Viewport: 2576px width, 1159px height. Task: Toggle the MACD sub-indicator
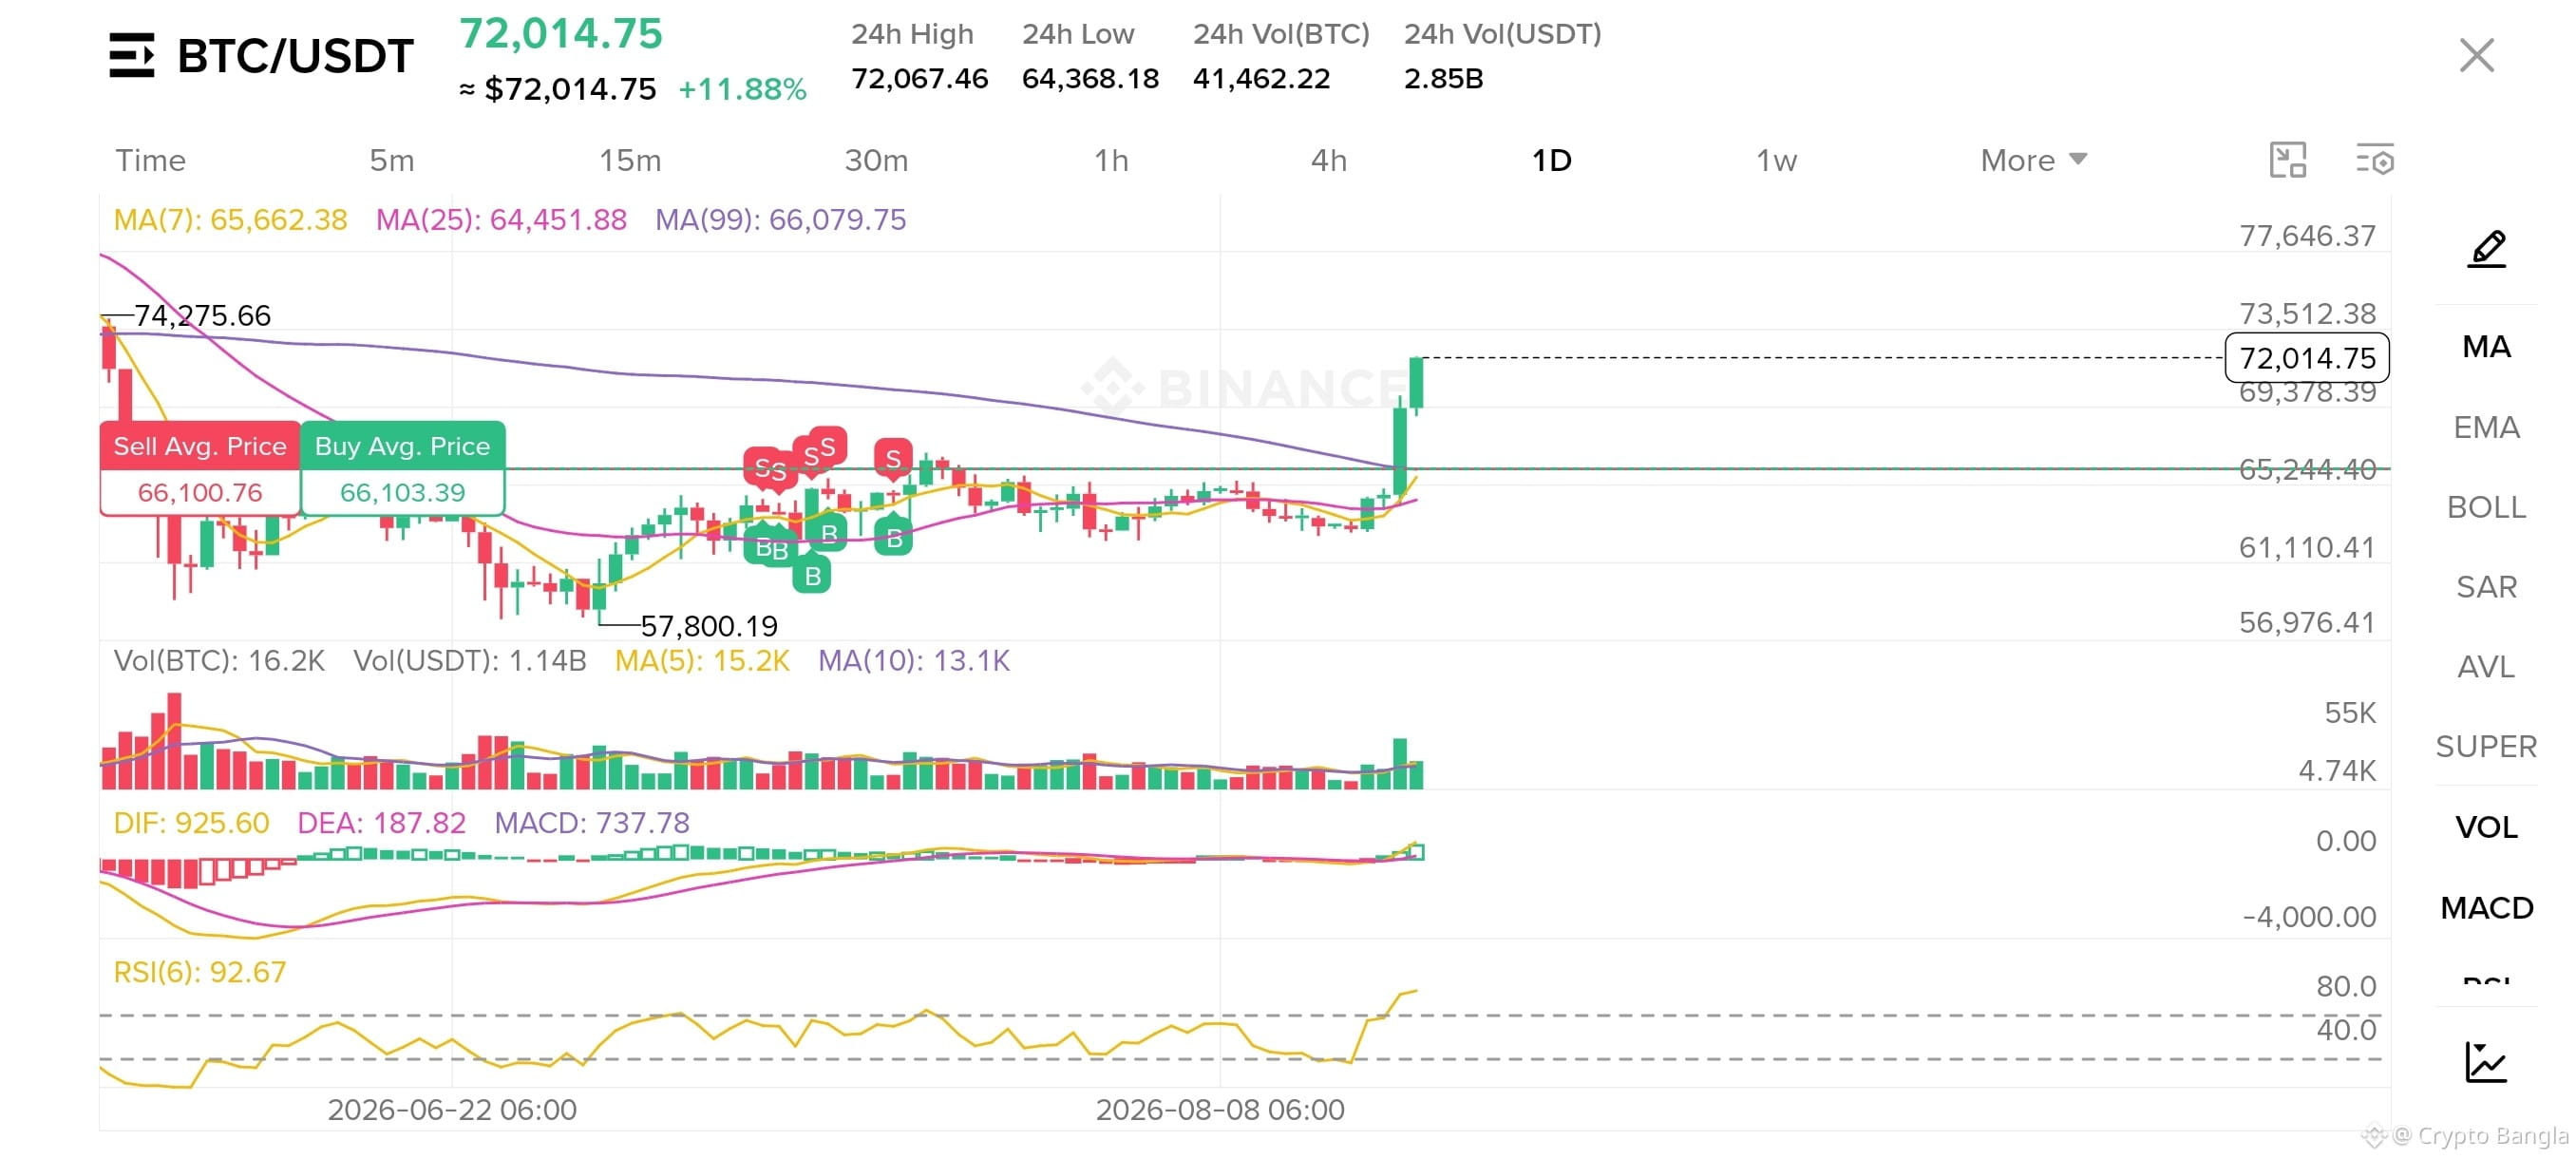[x=2486, y=908]
